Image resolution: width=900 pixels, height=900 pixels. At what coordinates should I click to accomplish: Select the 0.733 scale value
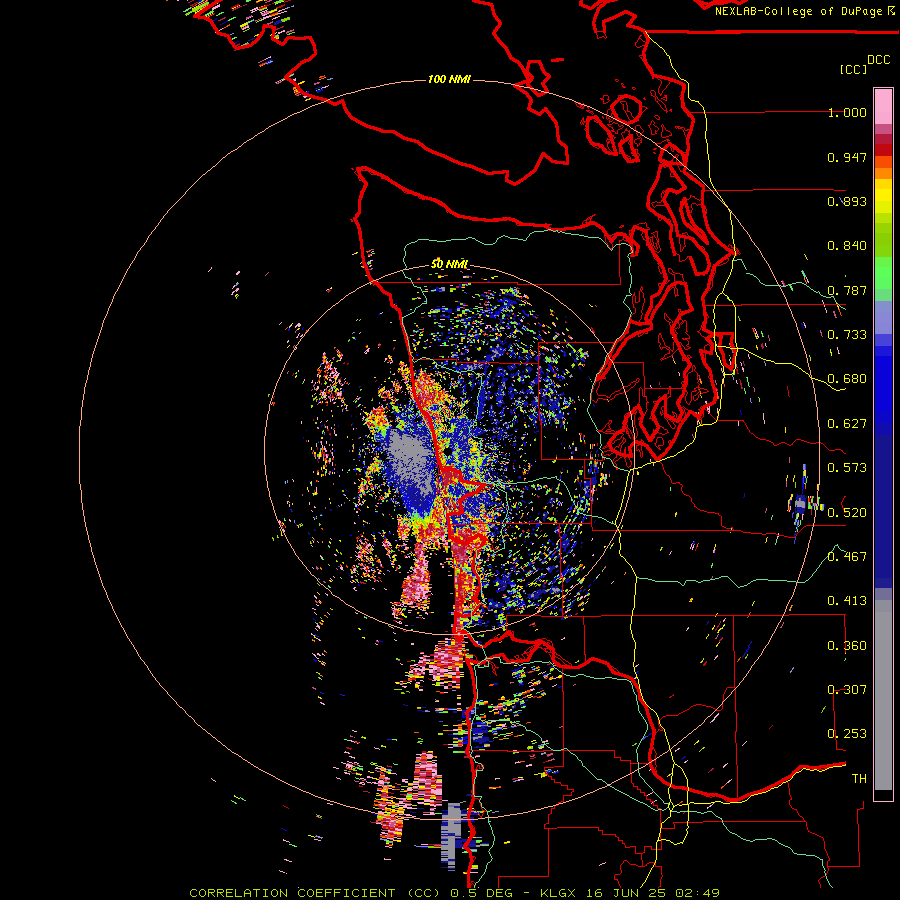click(847, 335)
